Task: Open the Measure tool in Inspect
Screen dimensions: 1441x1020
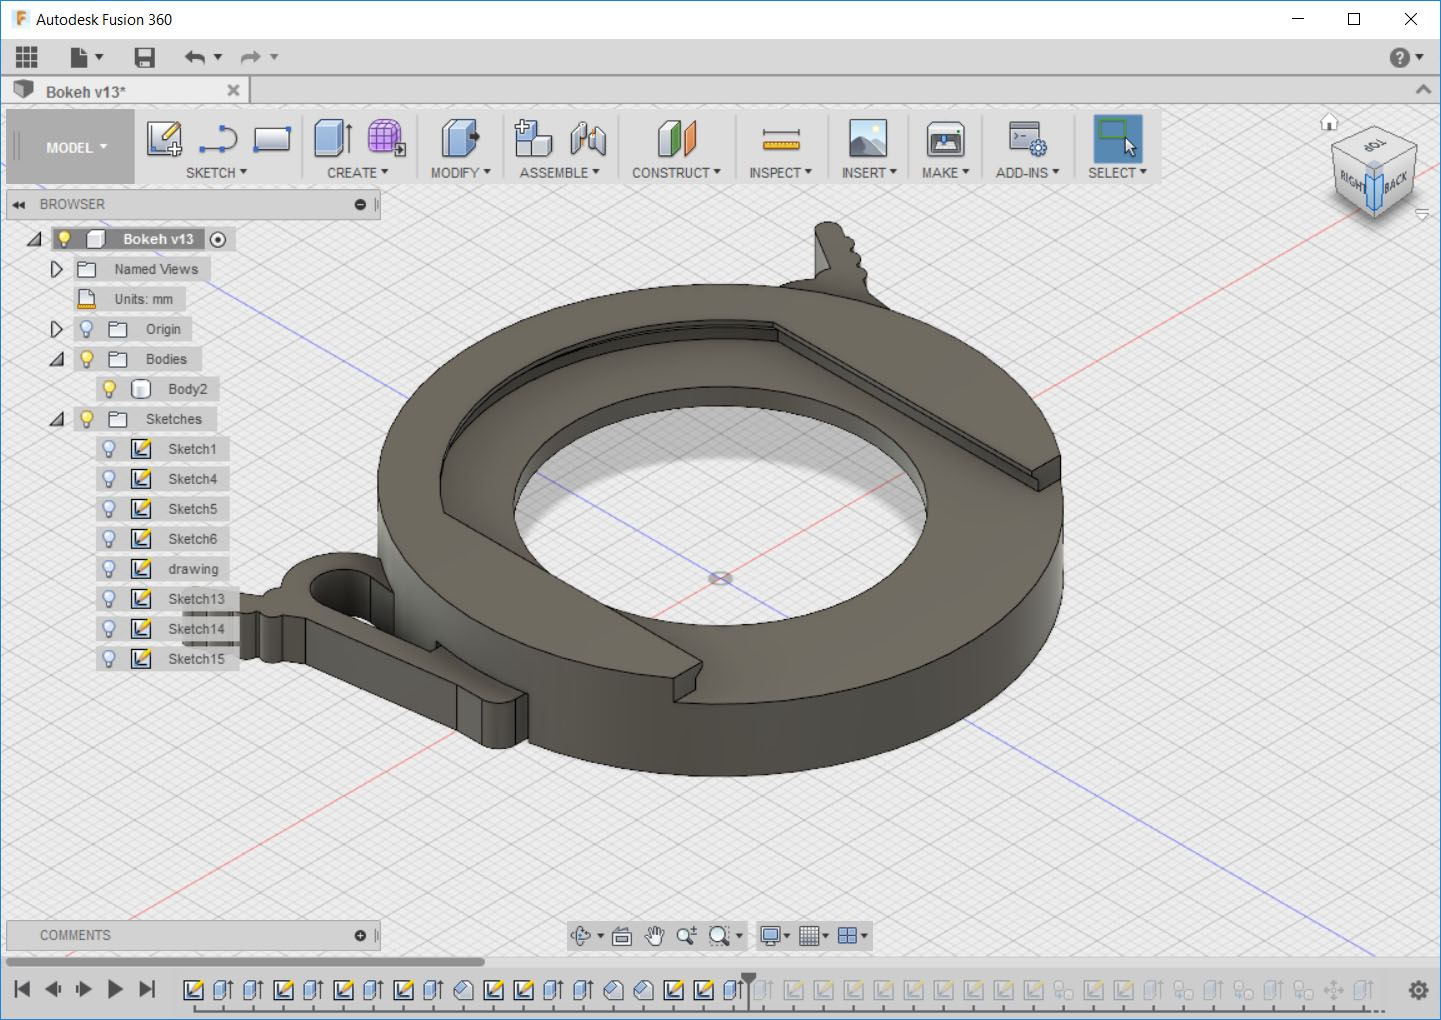Action: pyautogui.click(x=781, y=139)
